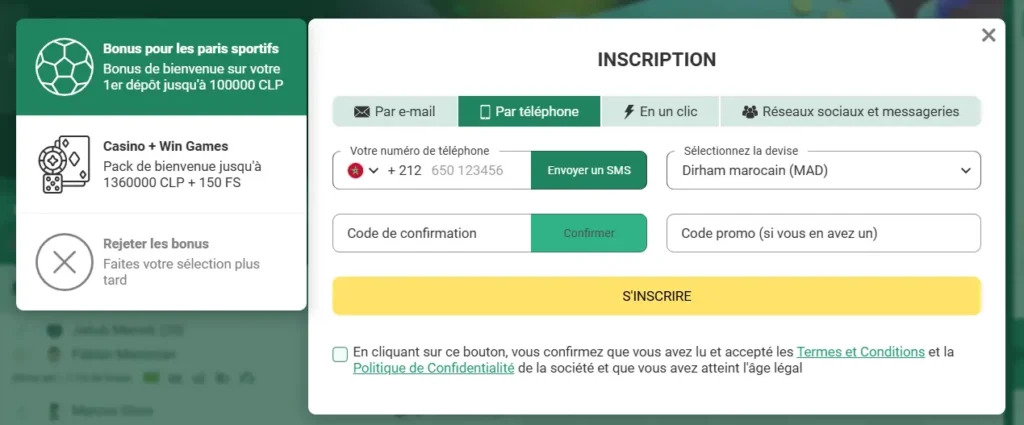The width and height of the screenshot is (1024, 425).
Task: Choose the casino cards and dice icon
Action: click(63, 165)
